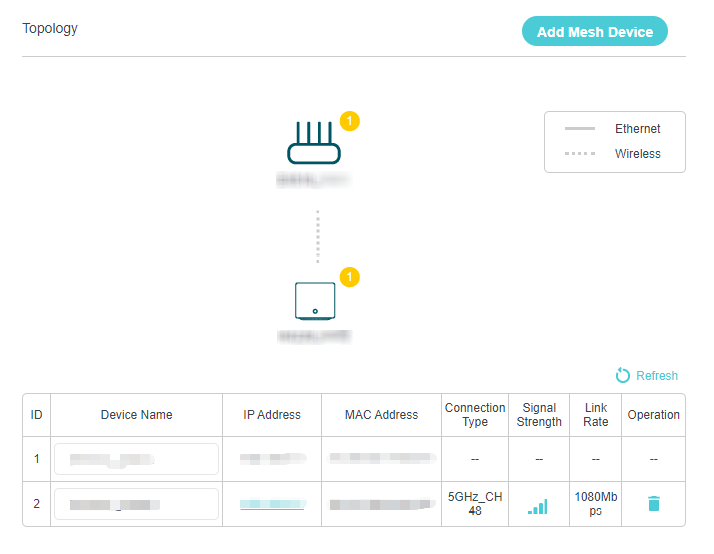Click the circular Refresh arrow icon
The width and height of the screenshot is (714, 554).
[622, 376]
